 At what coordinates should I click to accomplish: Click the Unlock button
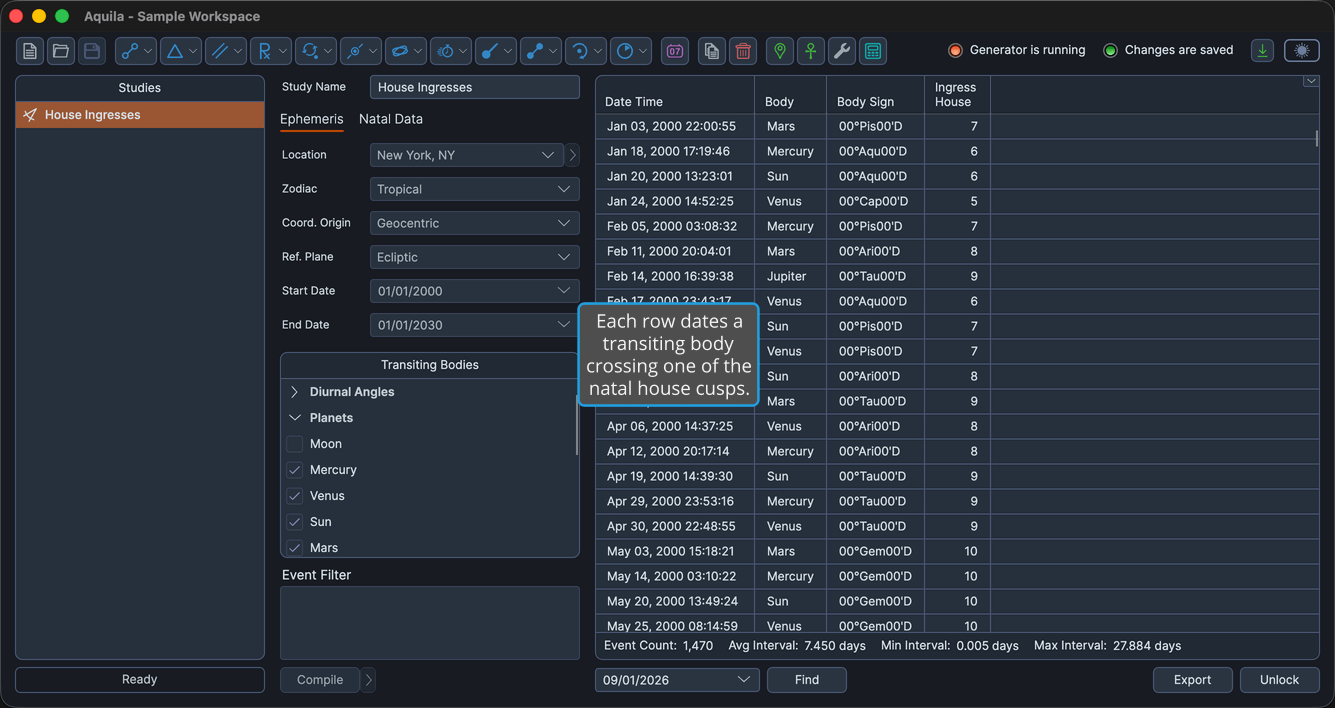(1280, 680)
